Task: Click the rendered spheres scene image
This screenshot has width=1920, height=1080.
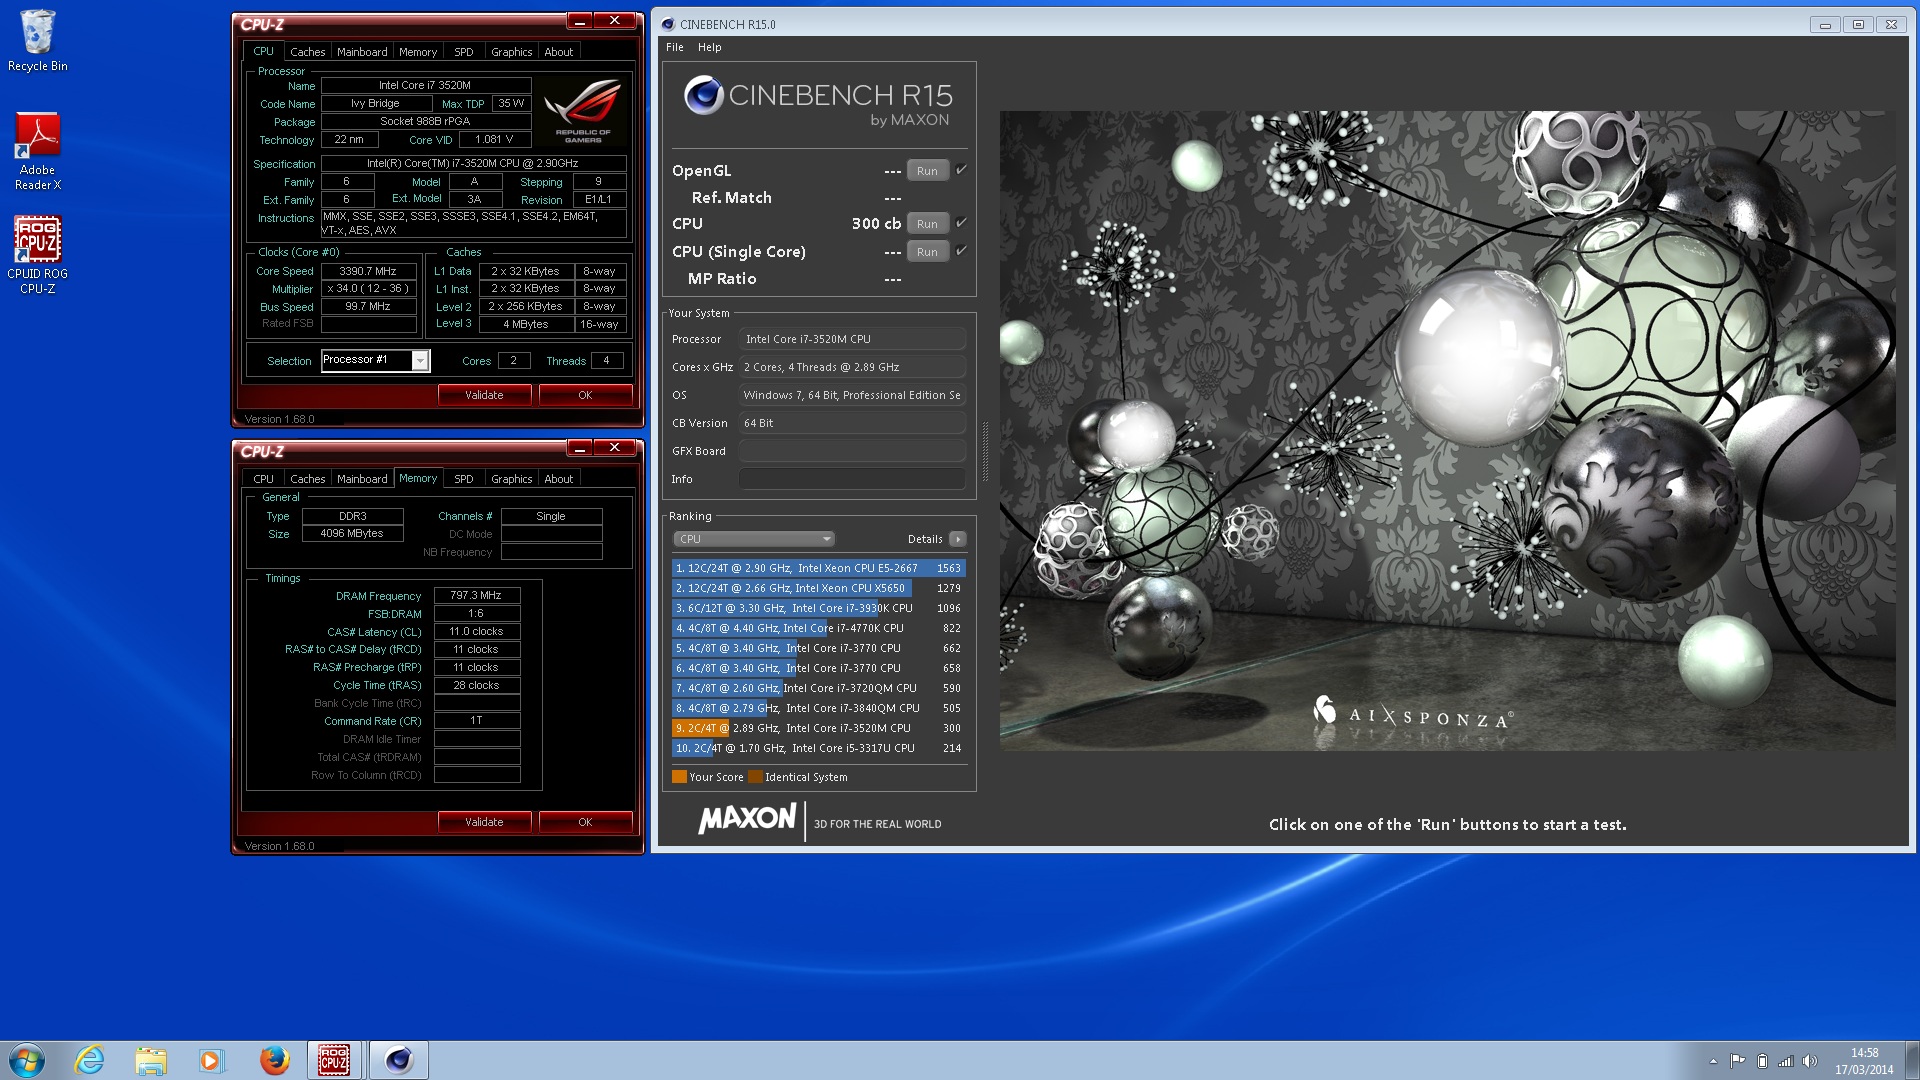Action: 1447,430
